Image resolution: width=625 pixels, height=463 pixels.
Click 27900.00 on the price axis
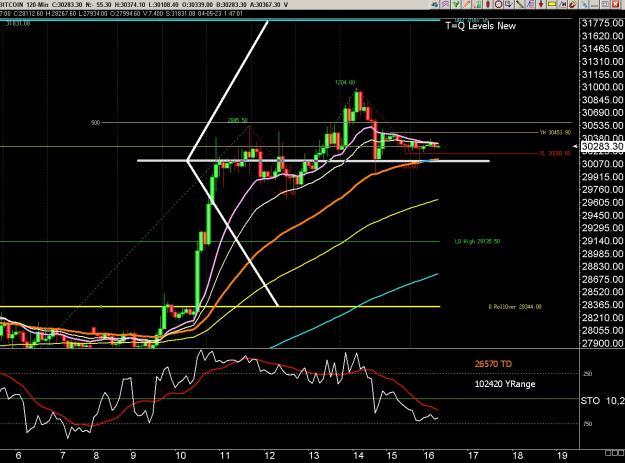pyautogui.click(x=602, y=343)
